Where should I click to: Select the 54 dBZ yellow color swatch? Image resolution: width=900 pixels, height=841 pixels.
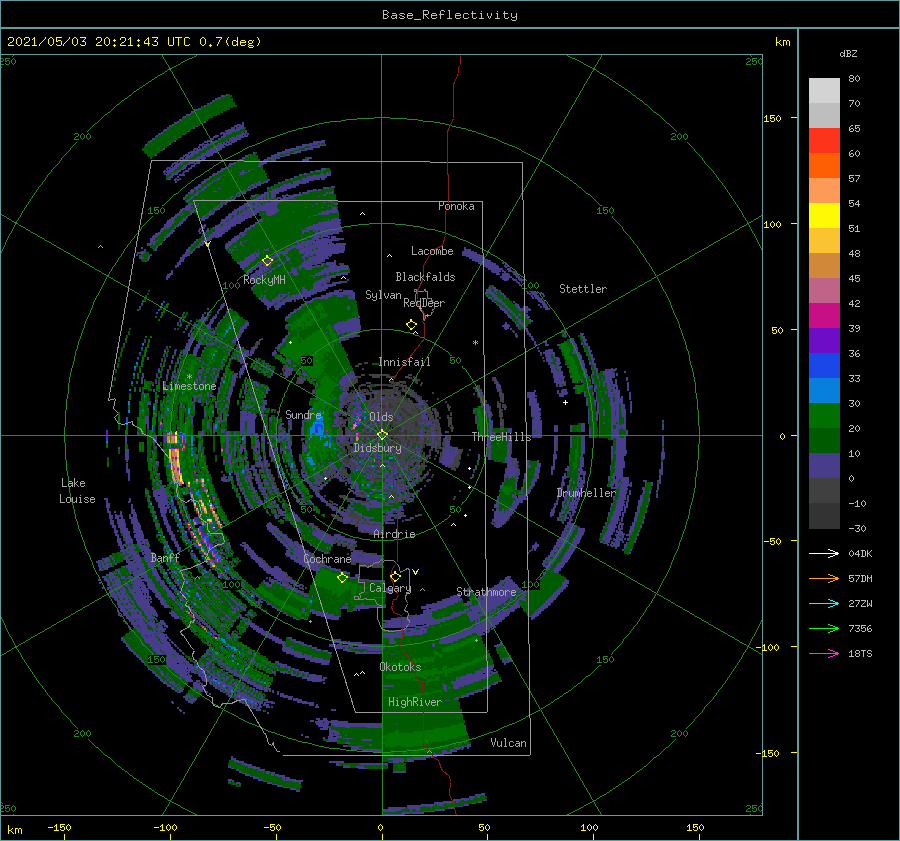(824, 215)
